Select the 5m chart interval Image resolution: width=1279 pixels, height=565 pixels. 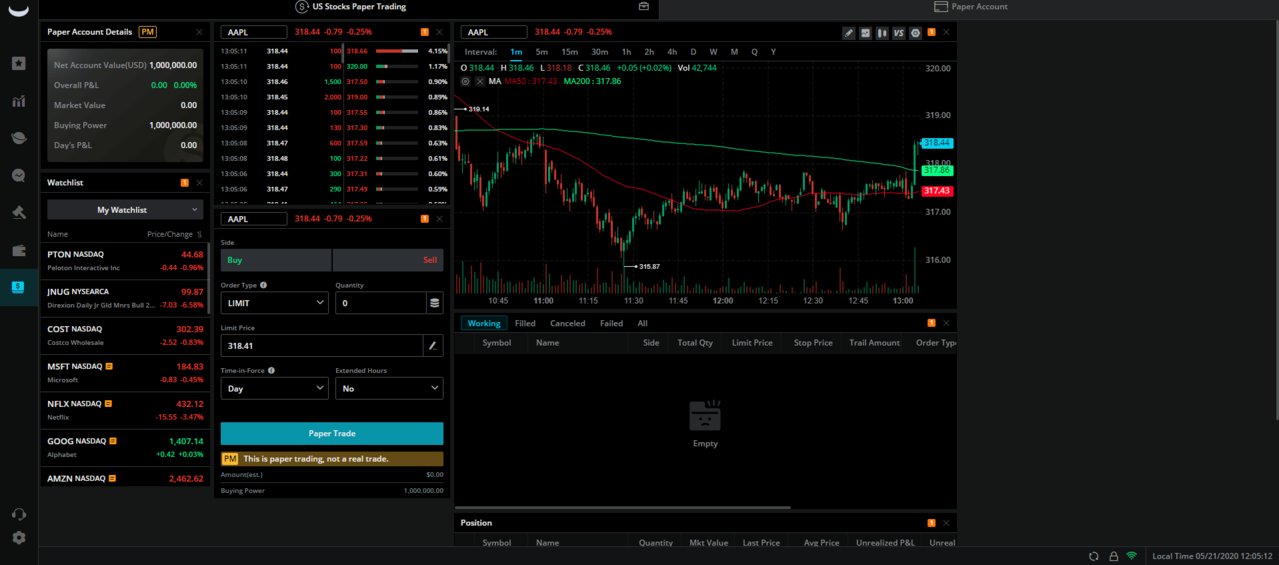(542, 52)
